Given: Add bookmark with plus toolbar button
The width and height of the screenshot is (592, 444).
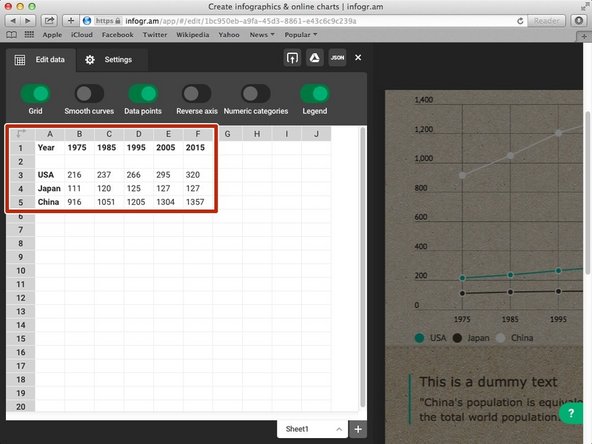Looking at the screenshot, I should (71, 21).
